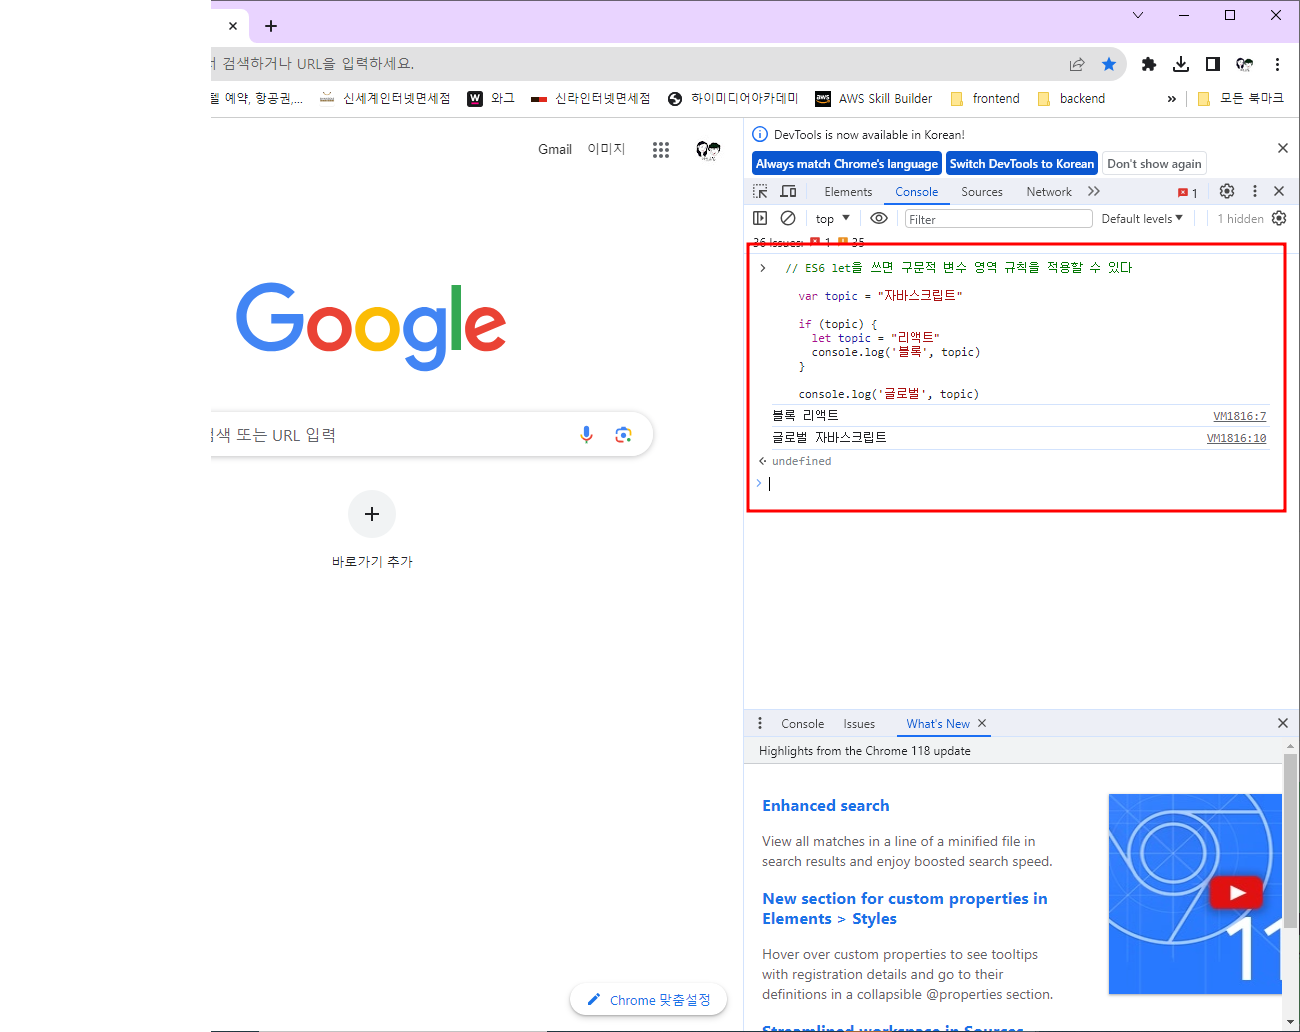The width and height of the screenshot is (1300, 1032).
Task: Open the 와그 bookmark
Action: 491,98
